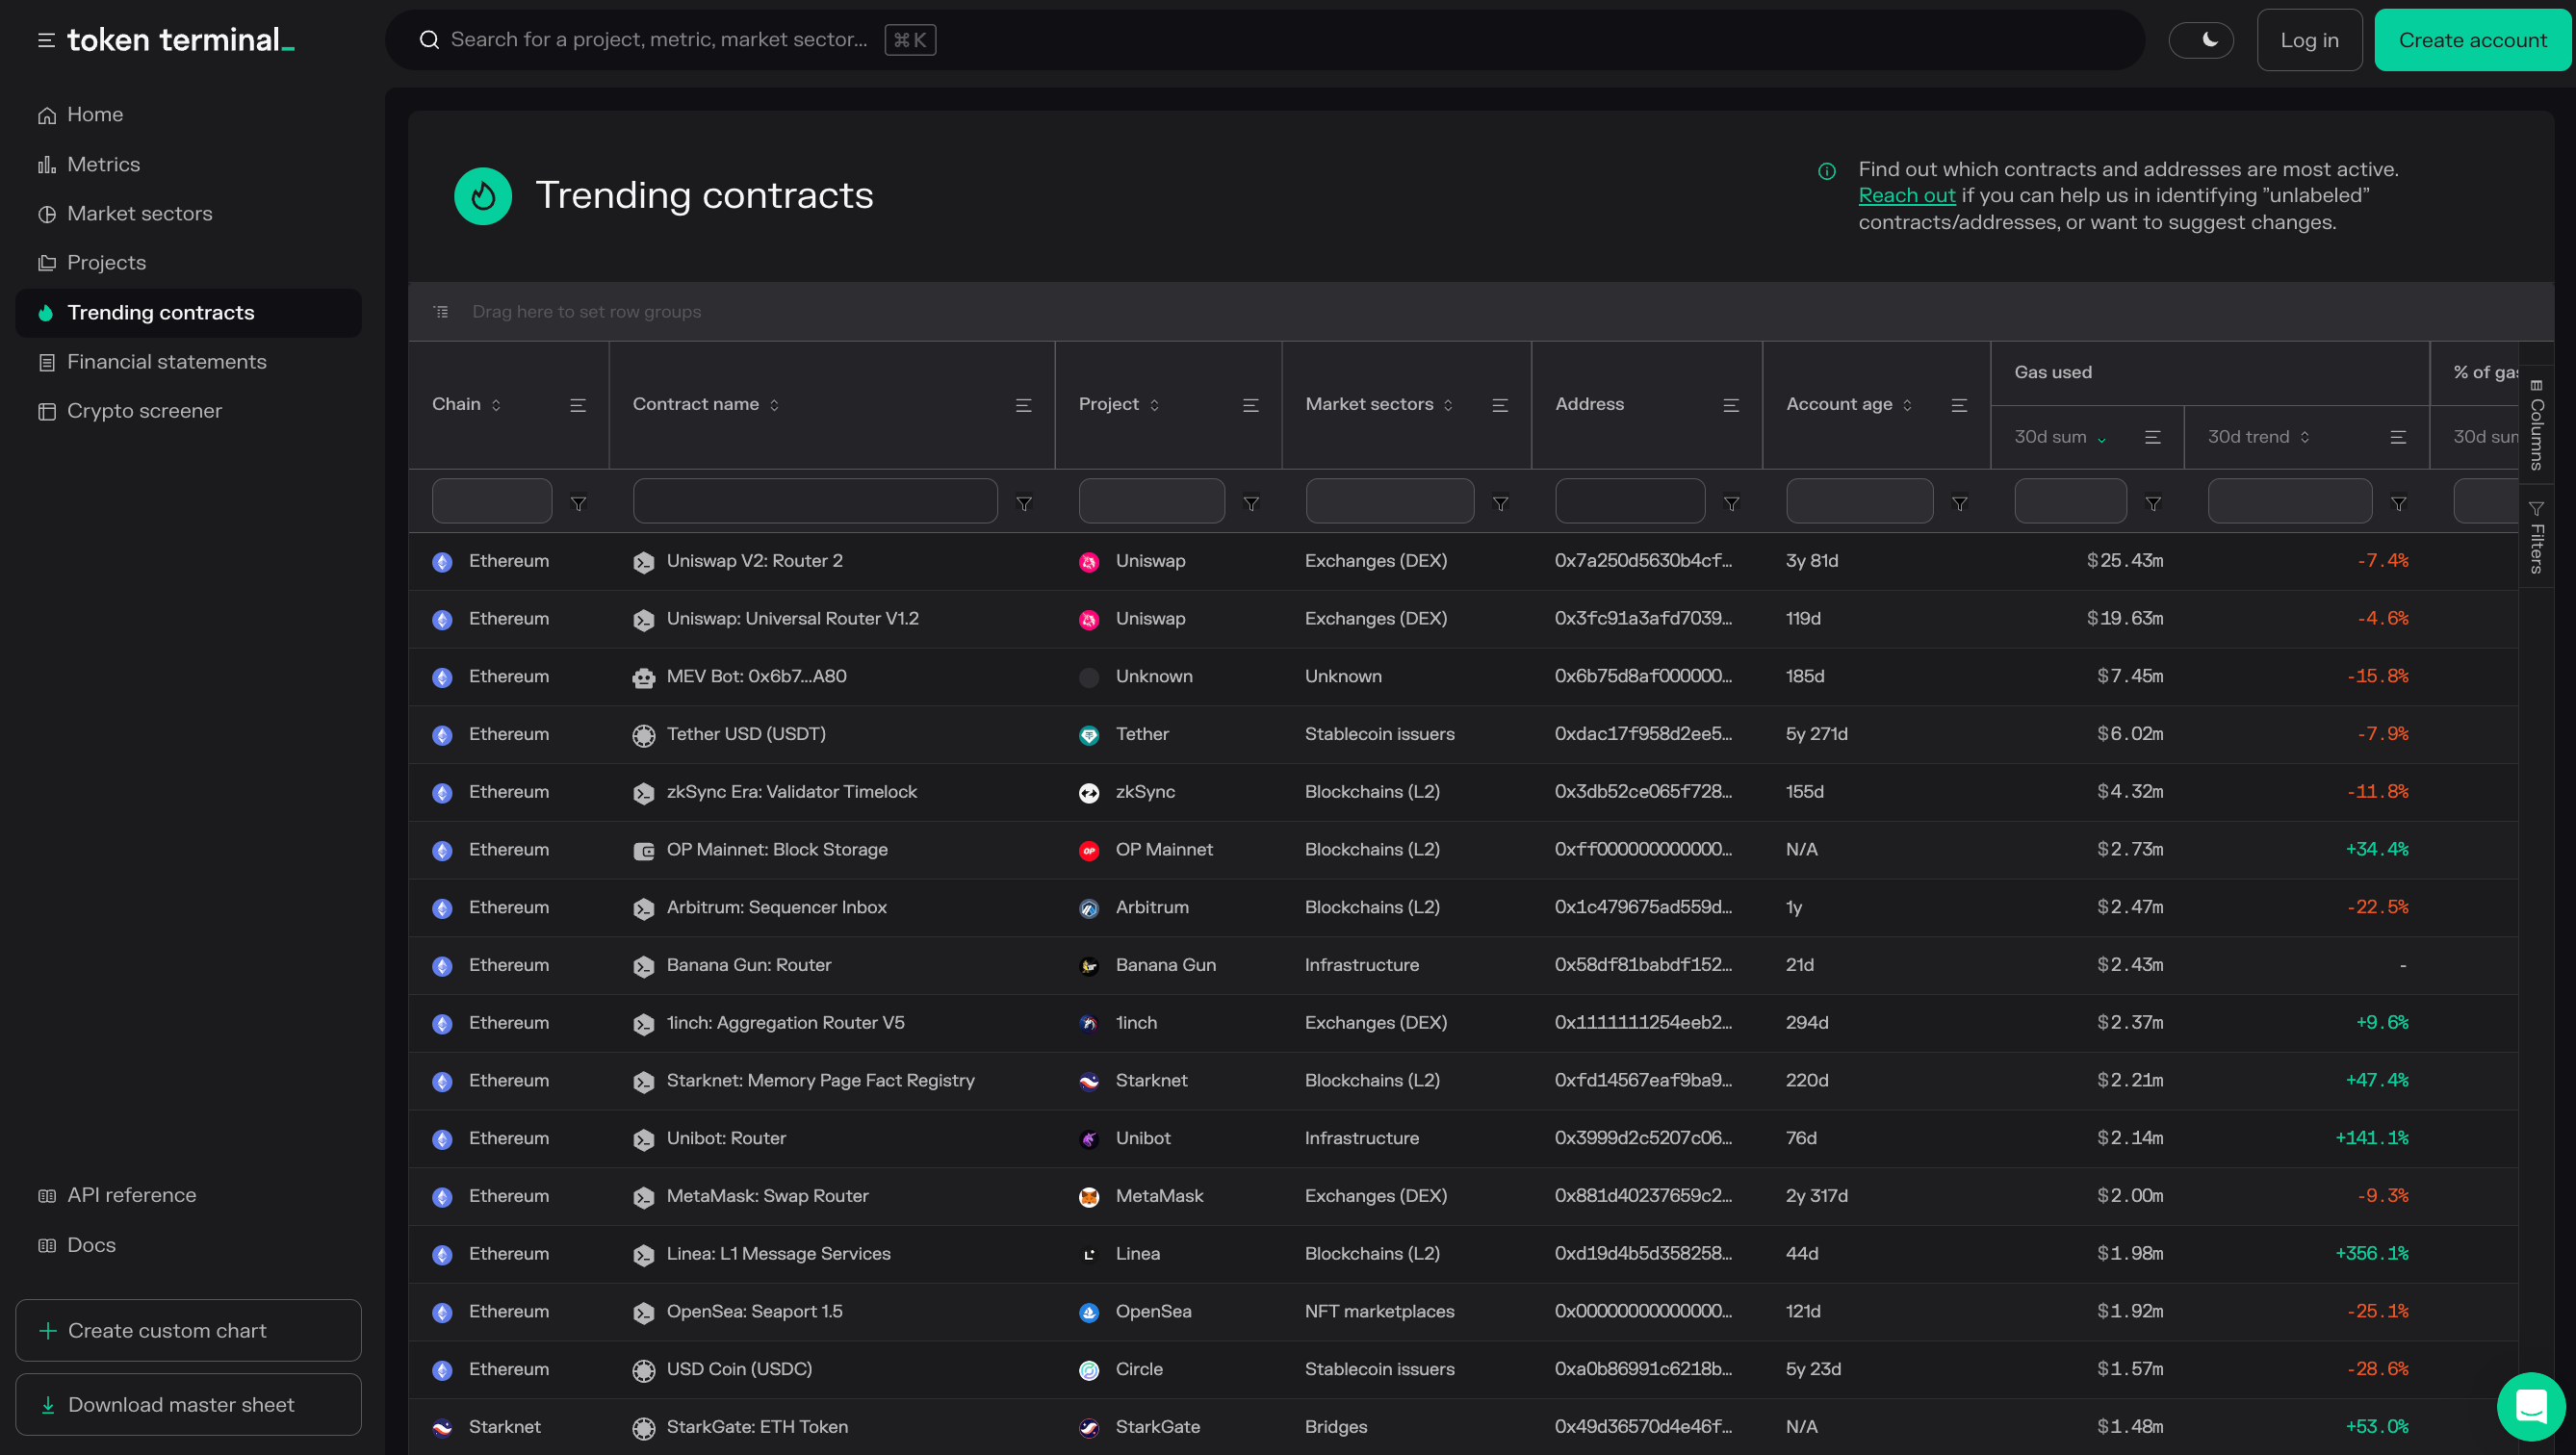Click filter funnel under Market sectors column
The image size is (2576, 1455).
(x=1500, y=504)
